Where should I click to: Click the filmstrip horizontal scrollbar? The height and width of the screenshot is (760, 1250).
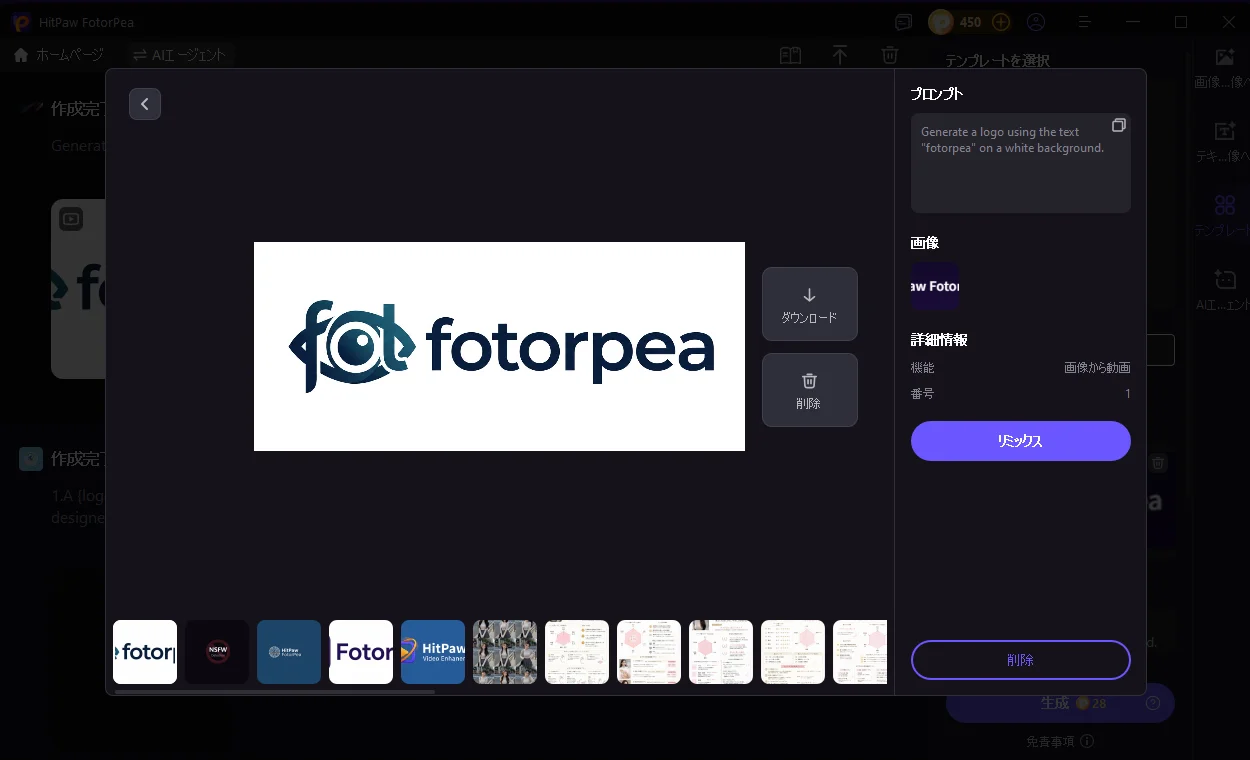pos(275,691)
